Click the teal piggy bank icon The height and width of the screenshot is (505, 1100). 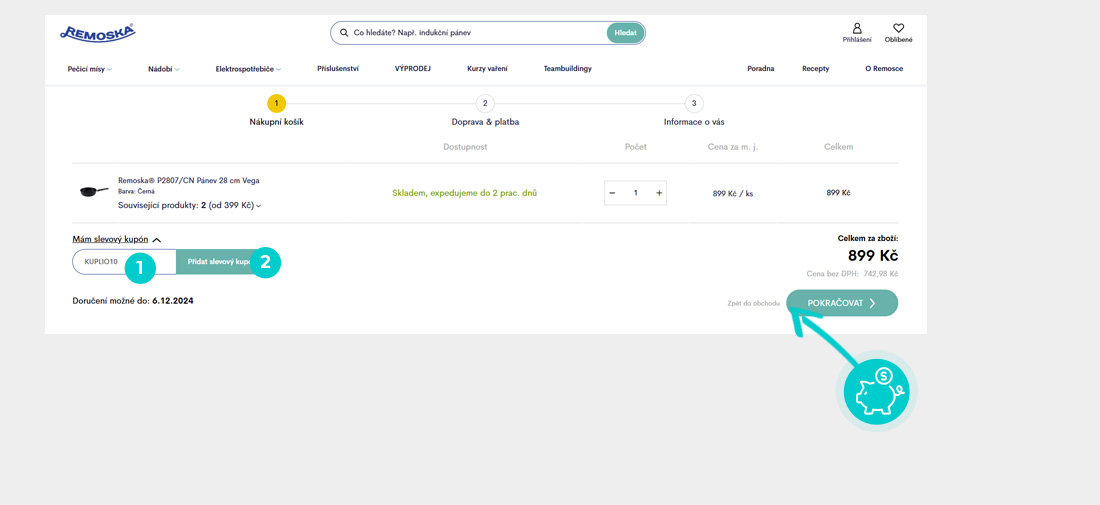(876, 390)
